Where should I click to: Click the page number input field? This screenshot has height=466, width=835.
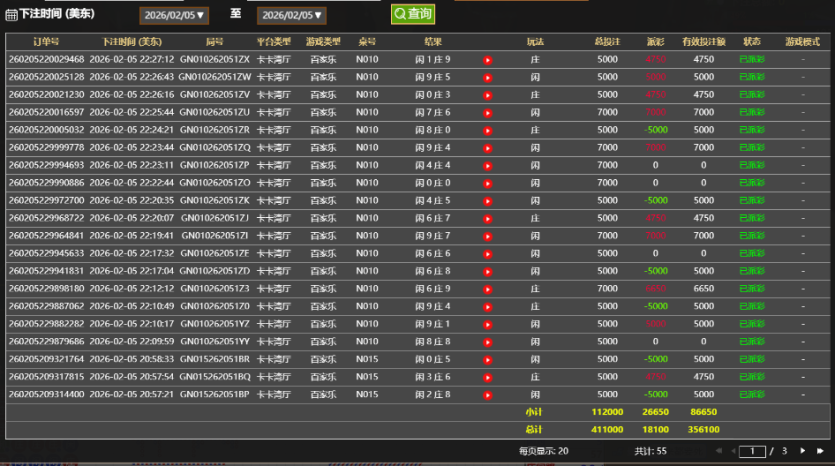click(758, 451)
